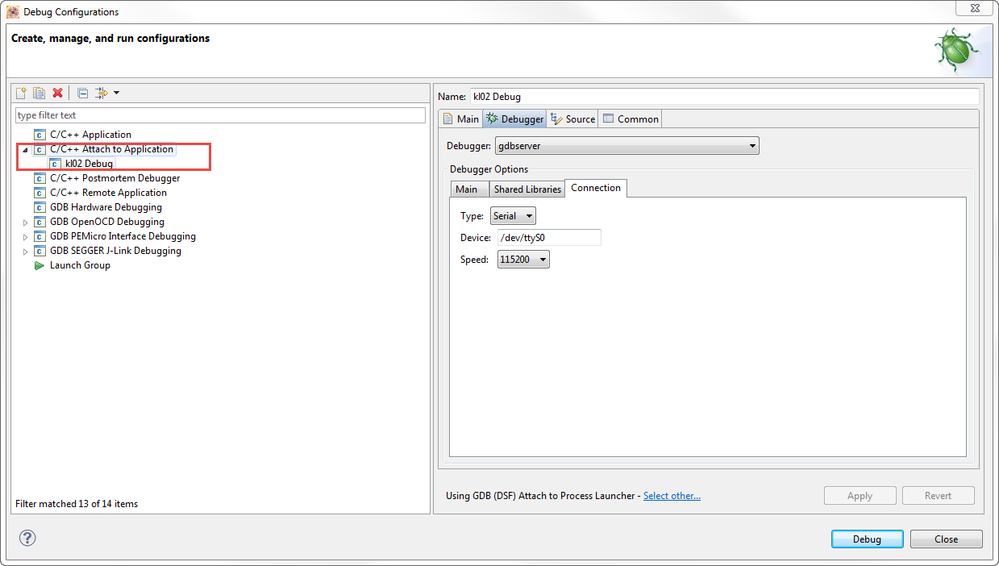The width and height of the screenshot is (999, 566).
Task: Click the Filter launch configurations icon
Action: [x=101, y=93]
